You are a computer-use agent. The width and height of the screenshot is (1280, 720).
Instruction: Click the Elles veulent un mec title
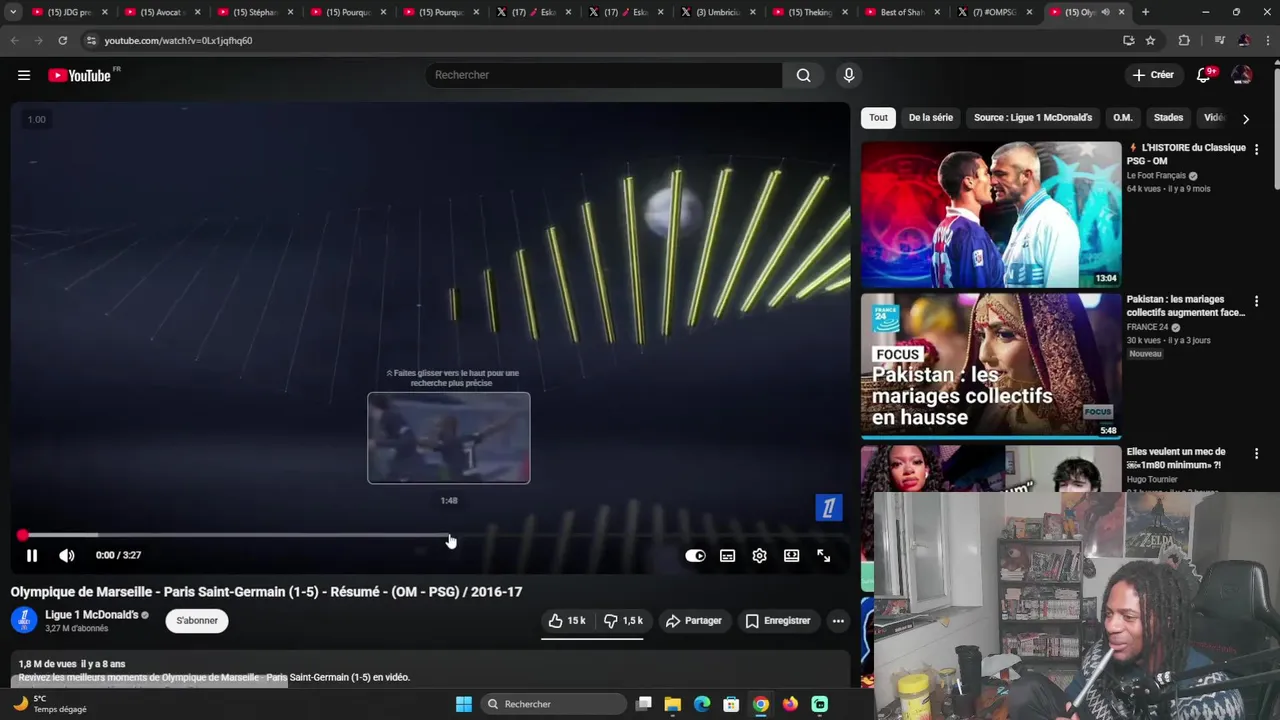tap(1176, 458)
